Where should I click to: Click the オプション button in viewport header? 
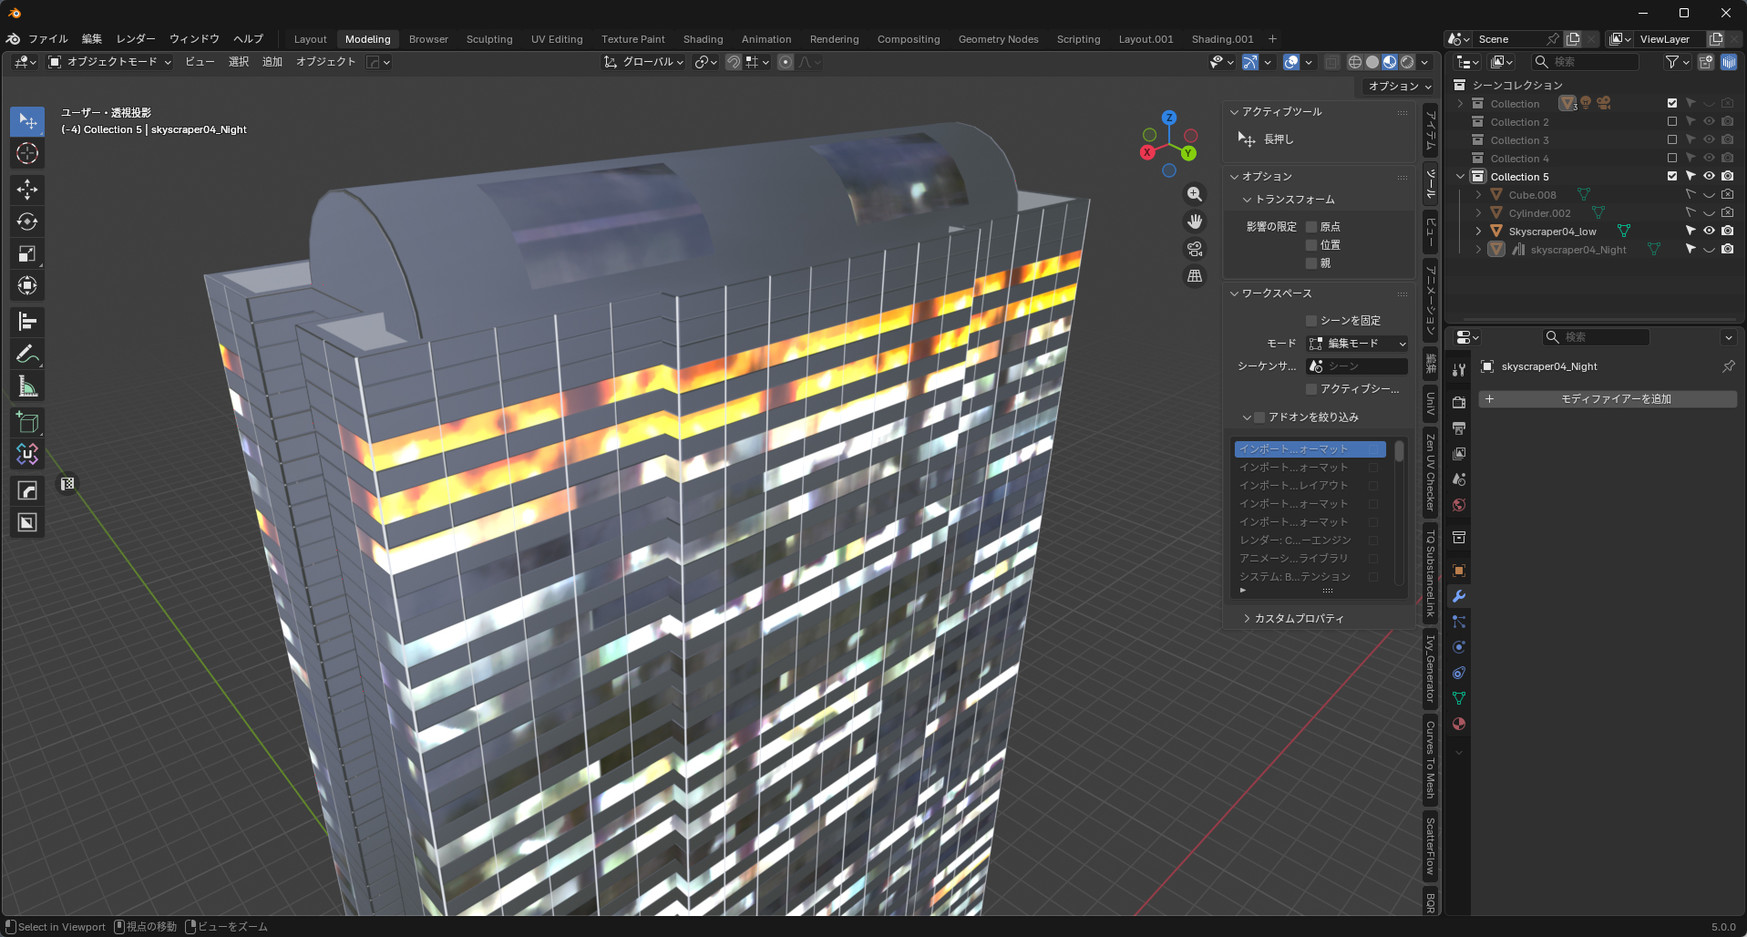point(1399,86)
